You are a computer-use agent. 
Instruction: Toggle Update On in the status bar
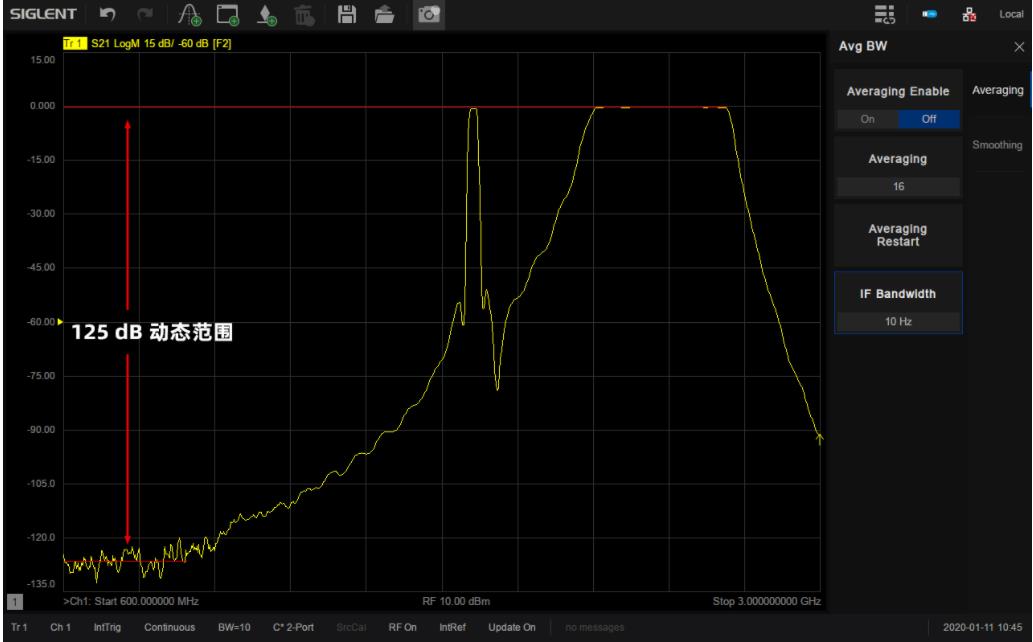511,627
